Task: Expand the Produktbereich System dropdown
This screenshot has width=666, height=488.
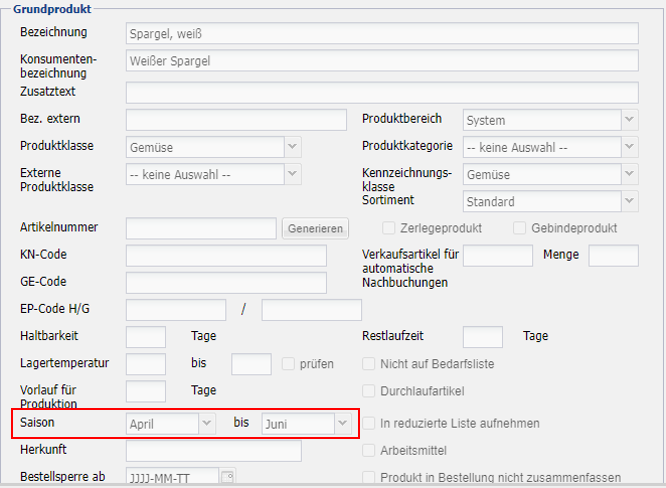Action: 550,120
